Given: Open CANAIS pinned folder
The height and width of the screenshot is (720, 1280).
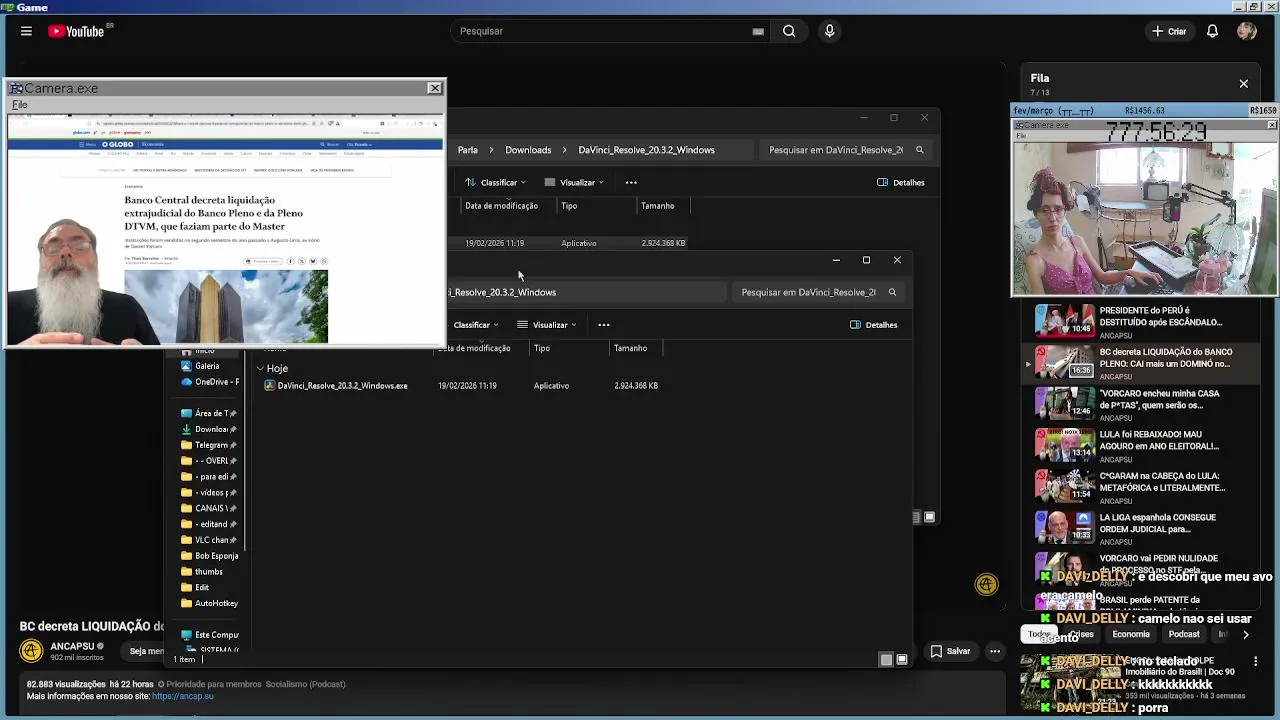Looking at the screenshot, I should point(208,508).
